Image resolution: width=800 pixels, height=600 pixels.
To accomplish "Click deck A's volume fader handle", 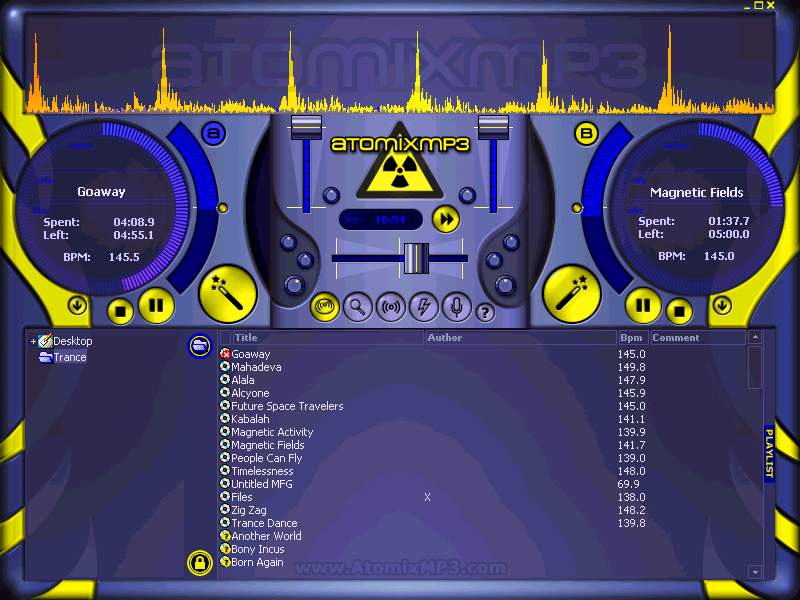I will pos(306,127).
